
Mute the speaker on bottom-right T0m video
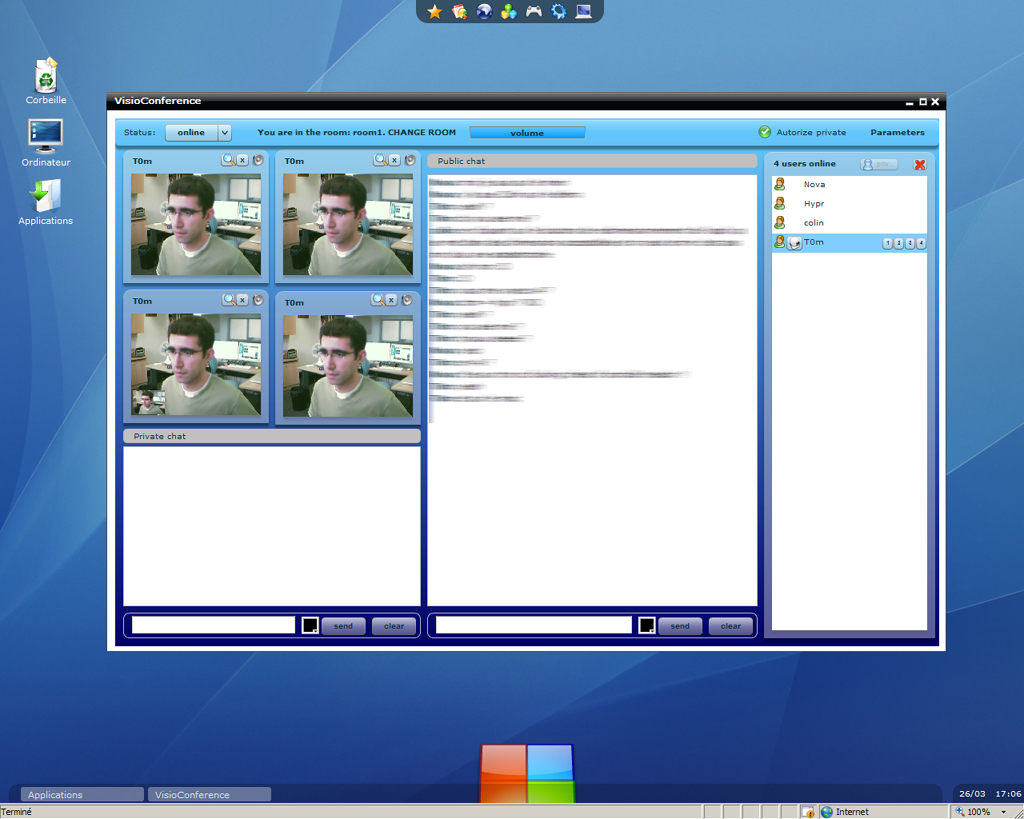[x=407, y=300]
